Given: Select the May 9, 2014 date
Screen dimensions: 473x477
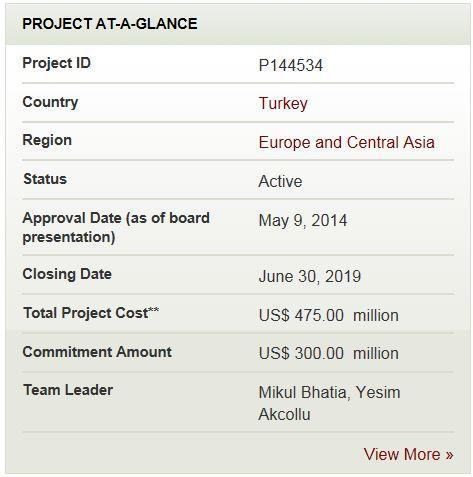Looking at the screenshot, I should 303,220.
